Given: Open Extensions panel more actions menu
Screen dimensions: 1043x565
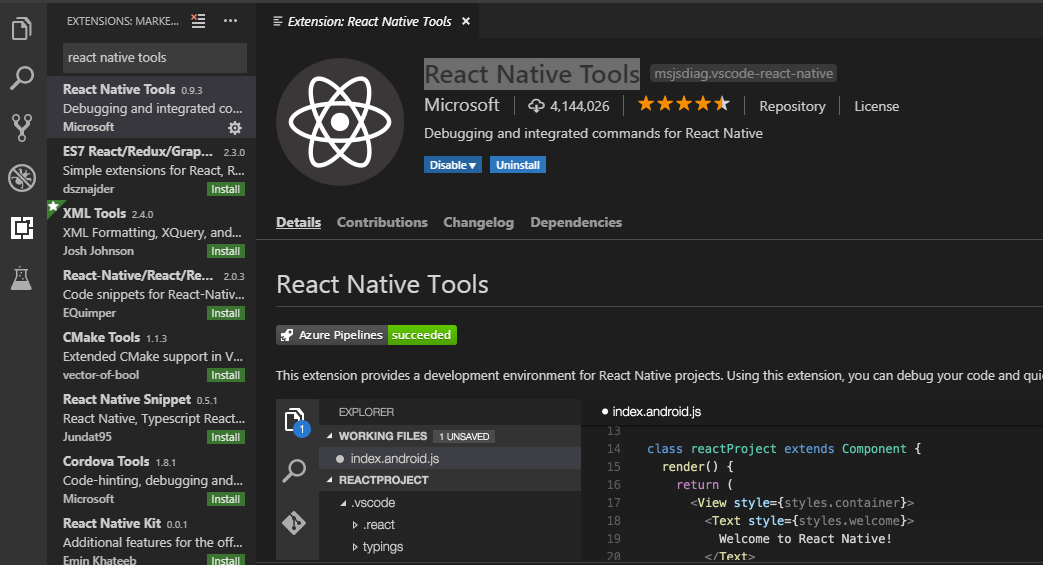Looking at the screenshot, I should point(230,21).
